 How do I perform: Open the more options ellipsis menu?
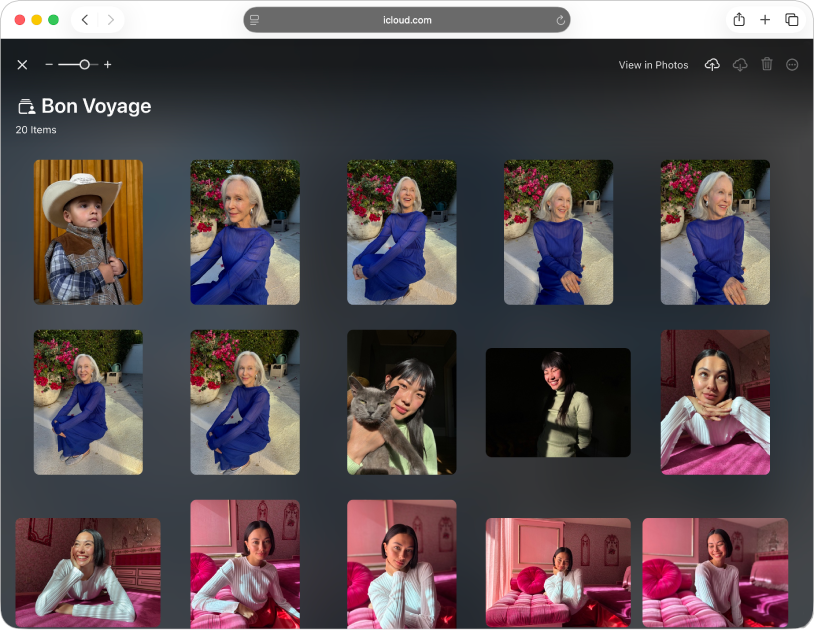pos(792,65)
